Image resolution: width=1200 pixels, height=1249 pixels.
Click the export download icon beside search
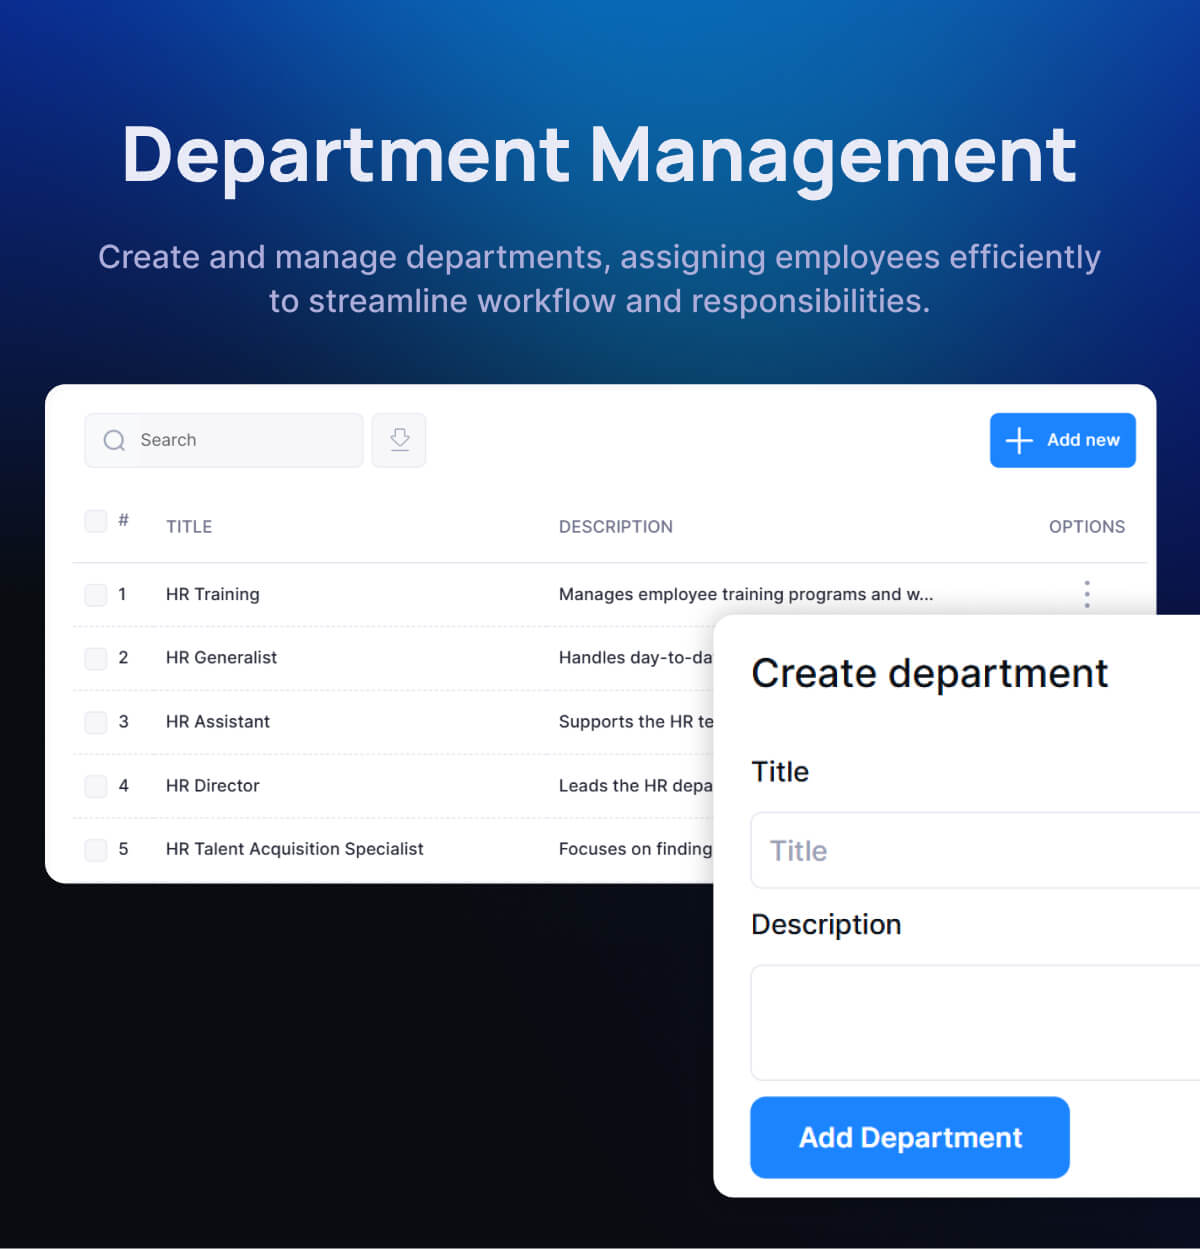pos(399,440)
